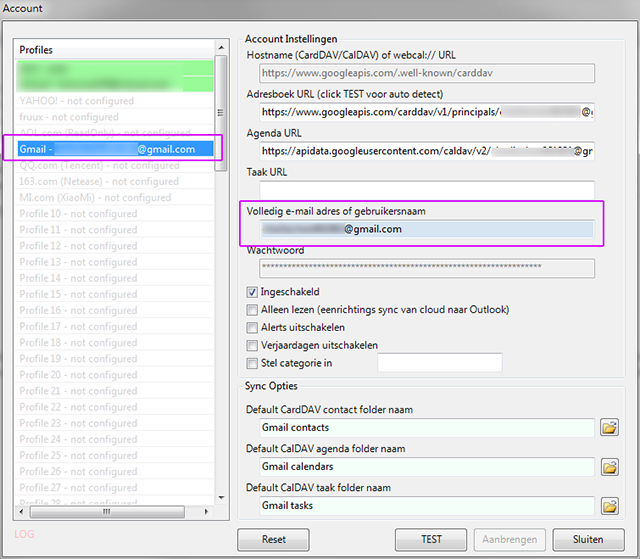Check Verjaardagen uitschakelen option
This screenshot has width=640, height=559.
click(252, 346)
